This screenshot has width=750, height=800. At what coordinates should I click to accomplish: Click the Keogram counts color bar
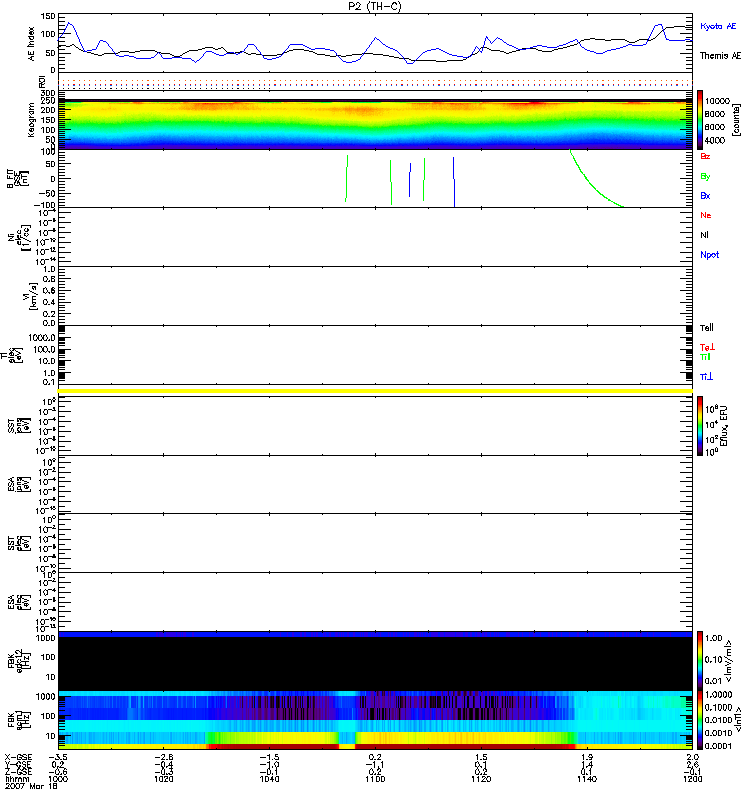(x=702, y=119)
